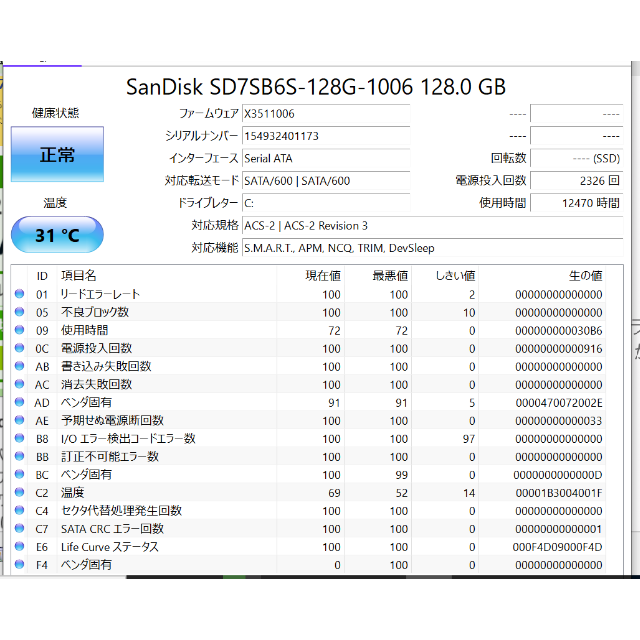This screenshot has height=640, width=640.
Task: Select the 予期せぬ電源断回数 row name
Action: pyautogui.click(x=112, y=420)
